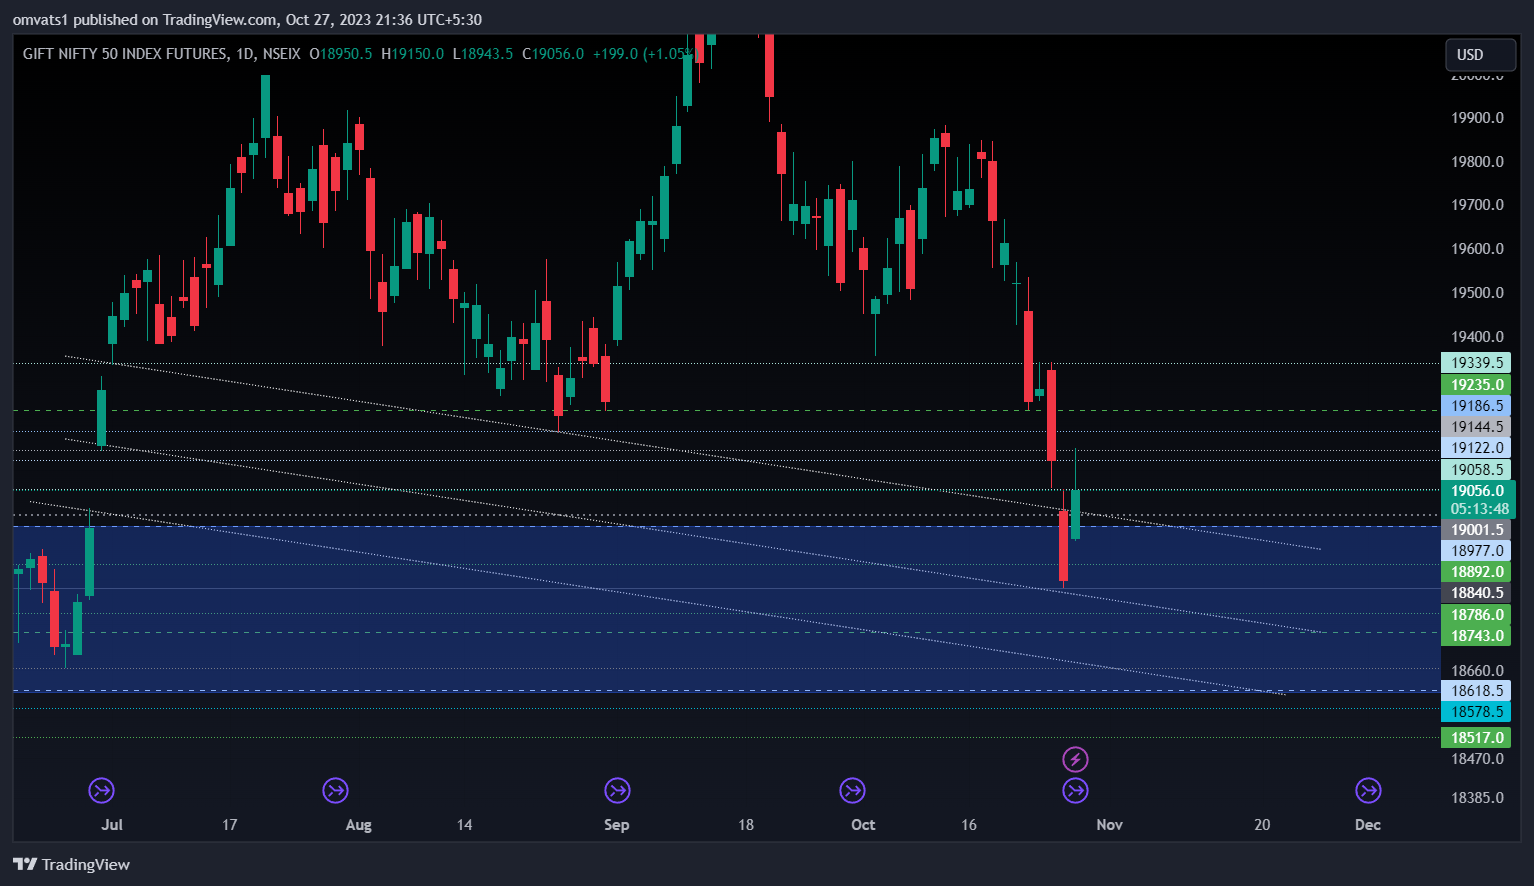Click the +199.0 change value
1534x886 pixels.
[x=615, y=54]
